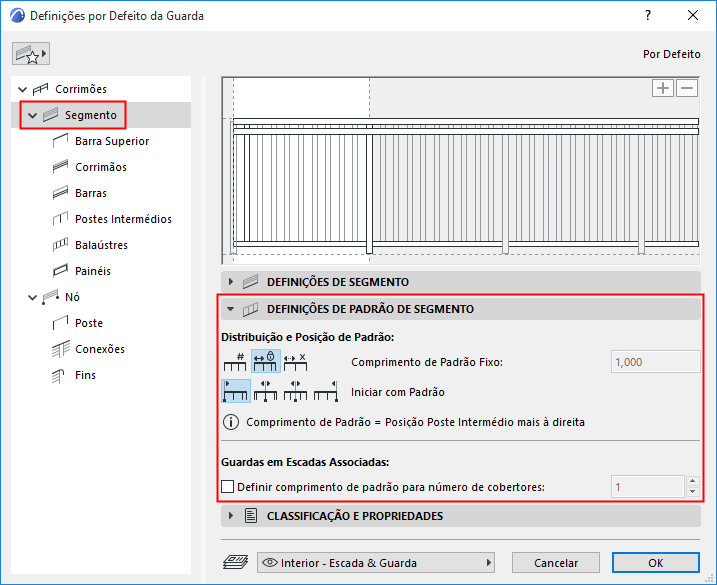717x585 pixels.
Task: Collapse the Corrimões tree group
Action: 22,89
